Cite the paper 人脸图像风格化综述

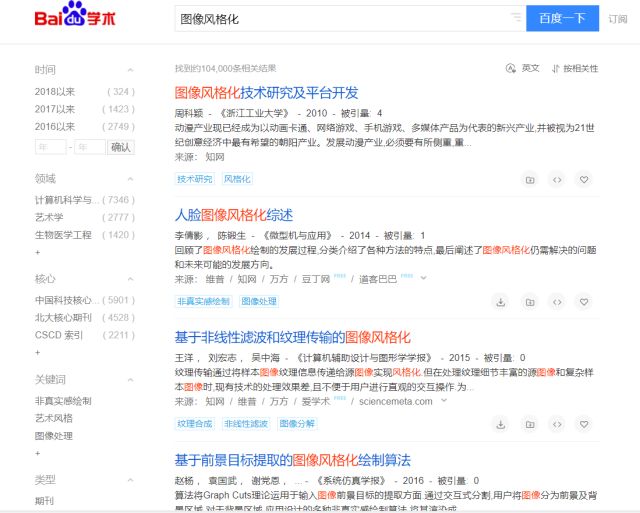pyautogui.click(x=557, y=302)
